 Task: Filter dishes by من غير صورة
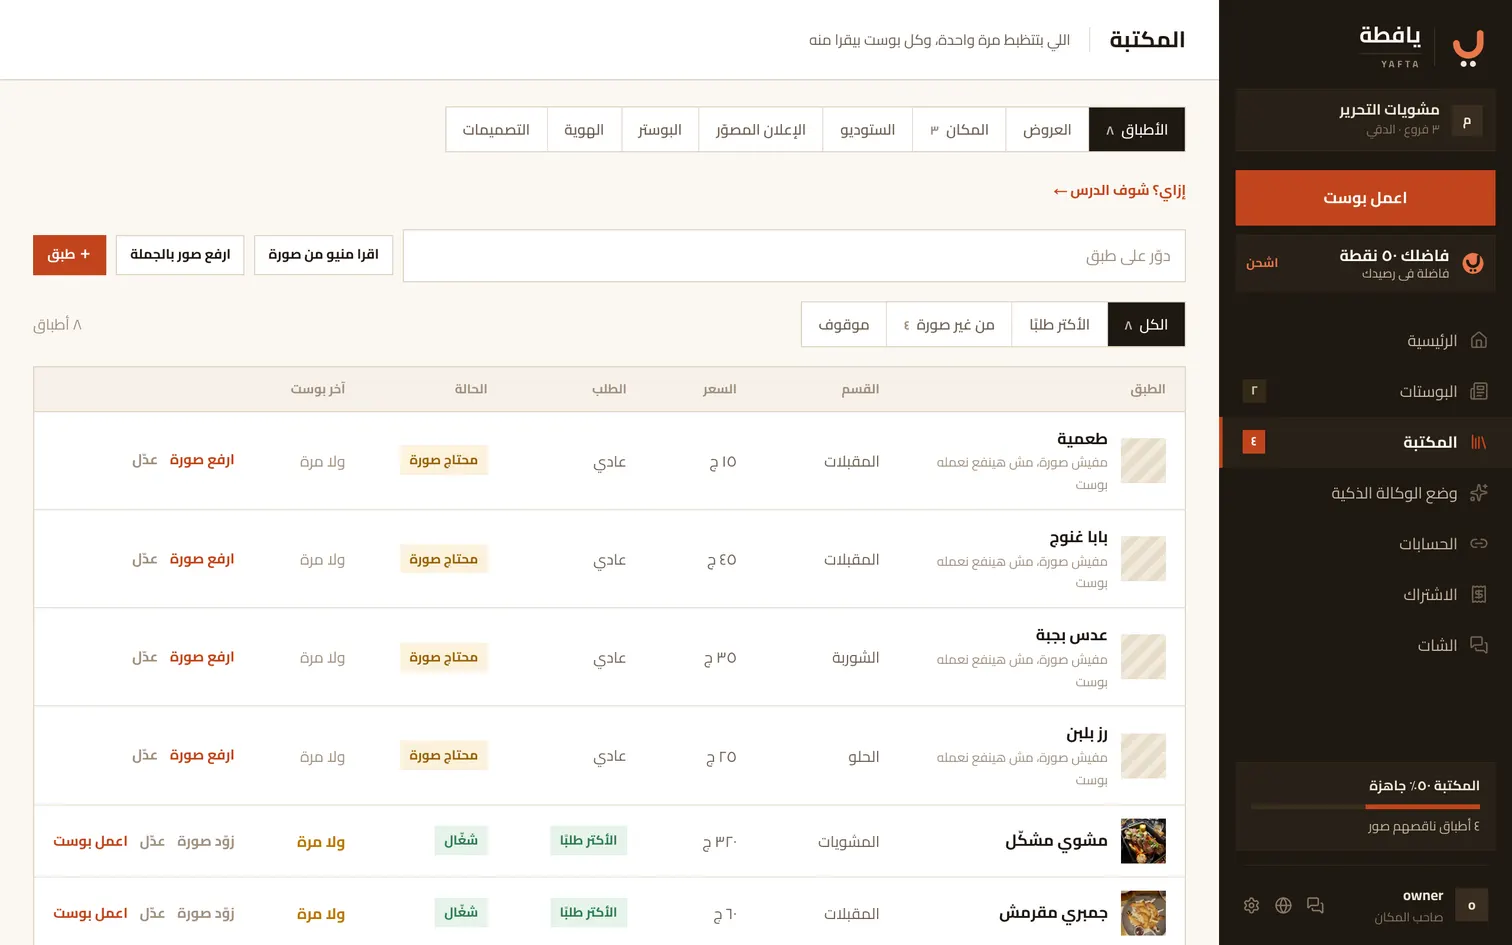[x=949, y=325]
